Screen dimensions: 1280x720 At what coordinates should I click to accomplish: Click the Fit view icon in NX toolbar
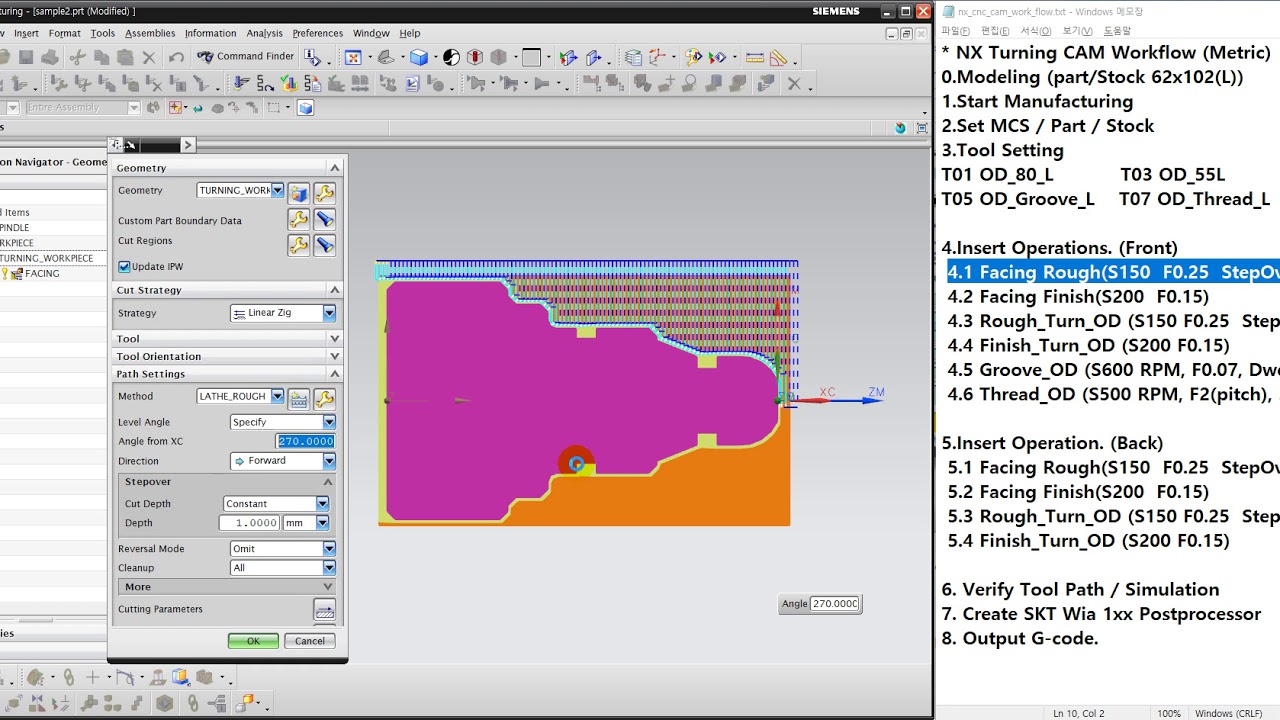pyautogui.click(x=352, y=57)
